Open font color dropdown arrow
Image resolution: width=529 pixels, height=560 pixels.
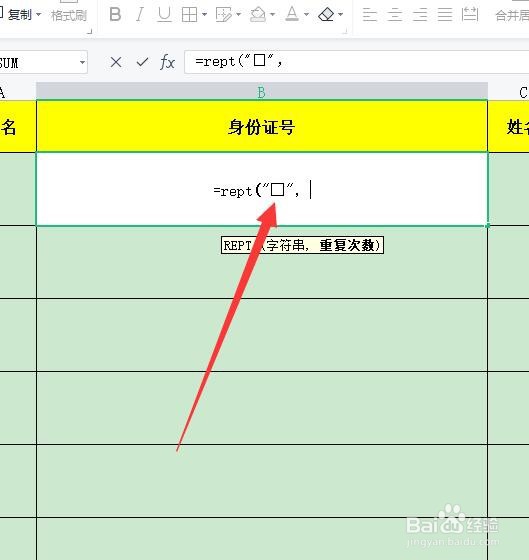[306, 15]
